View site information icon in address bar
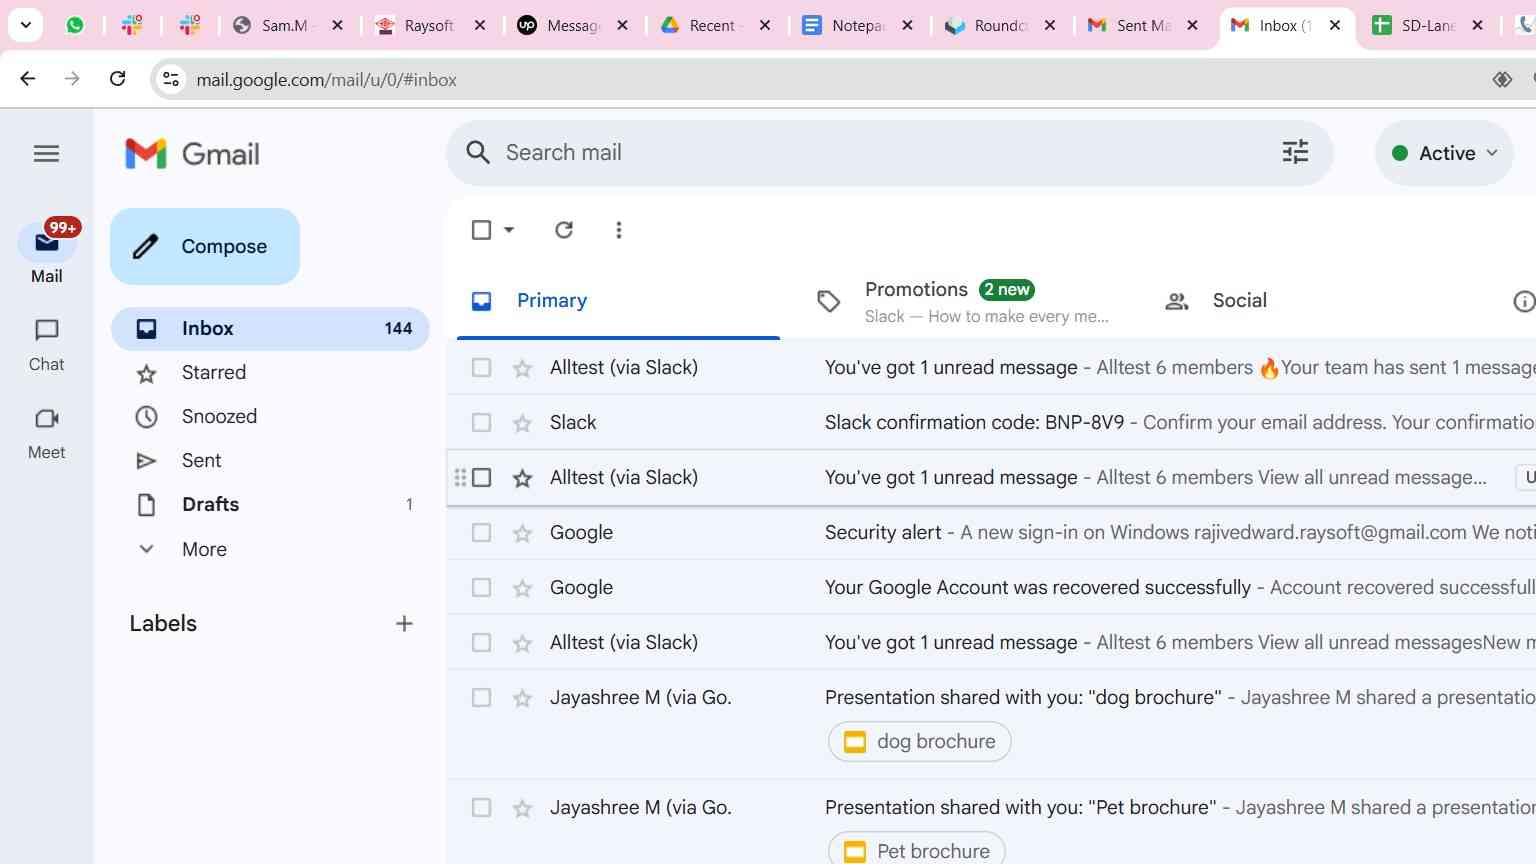Viewport: 1536px width, 864px height. 171,79
